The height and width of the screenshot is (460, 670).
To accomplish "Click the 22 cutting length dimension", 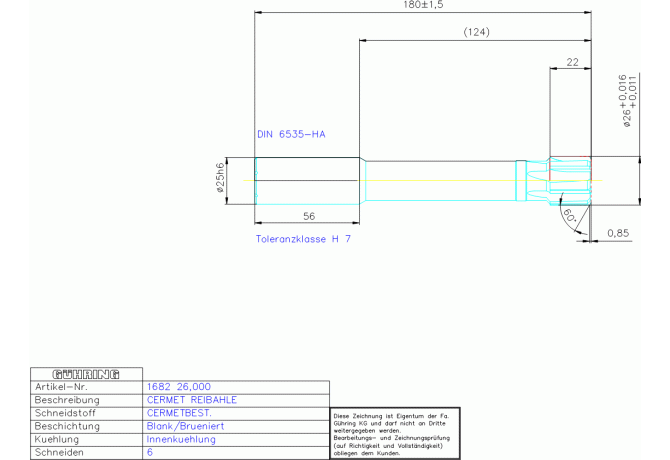I will point(572,62).
